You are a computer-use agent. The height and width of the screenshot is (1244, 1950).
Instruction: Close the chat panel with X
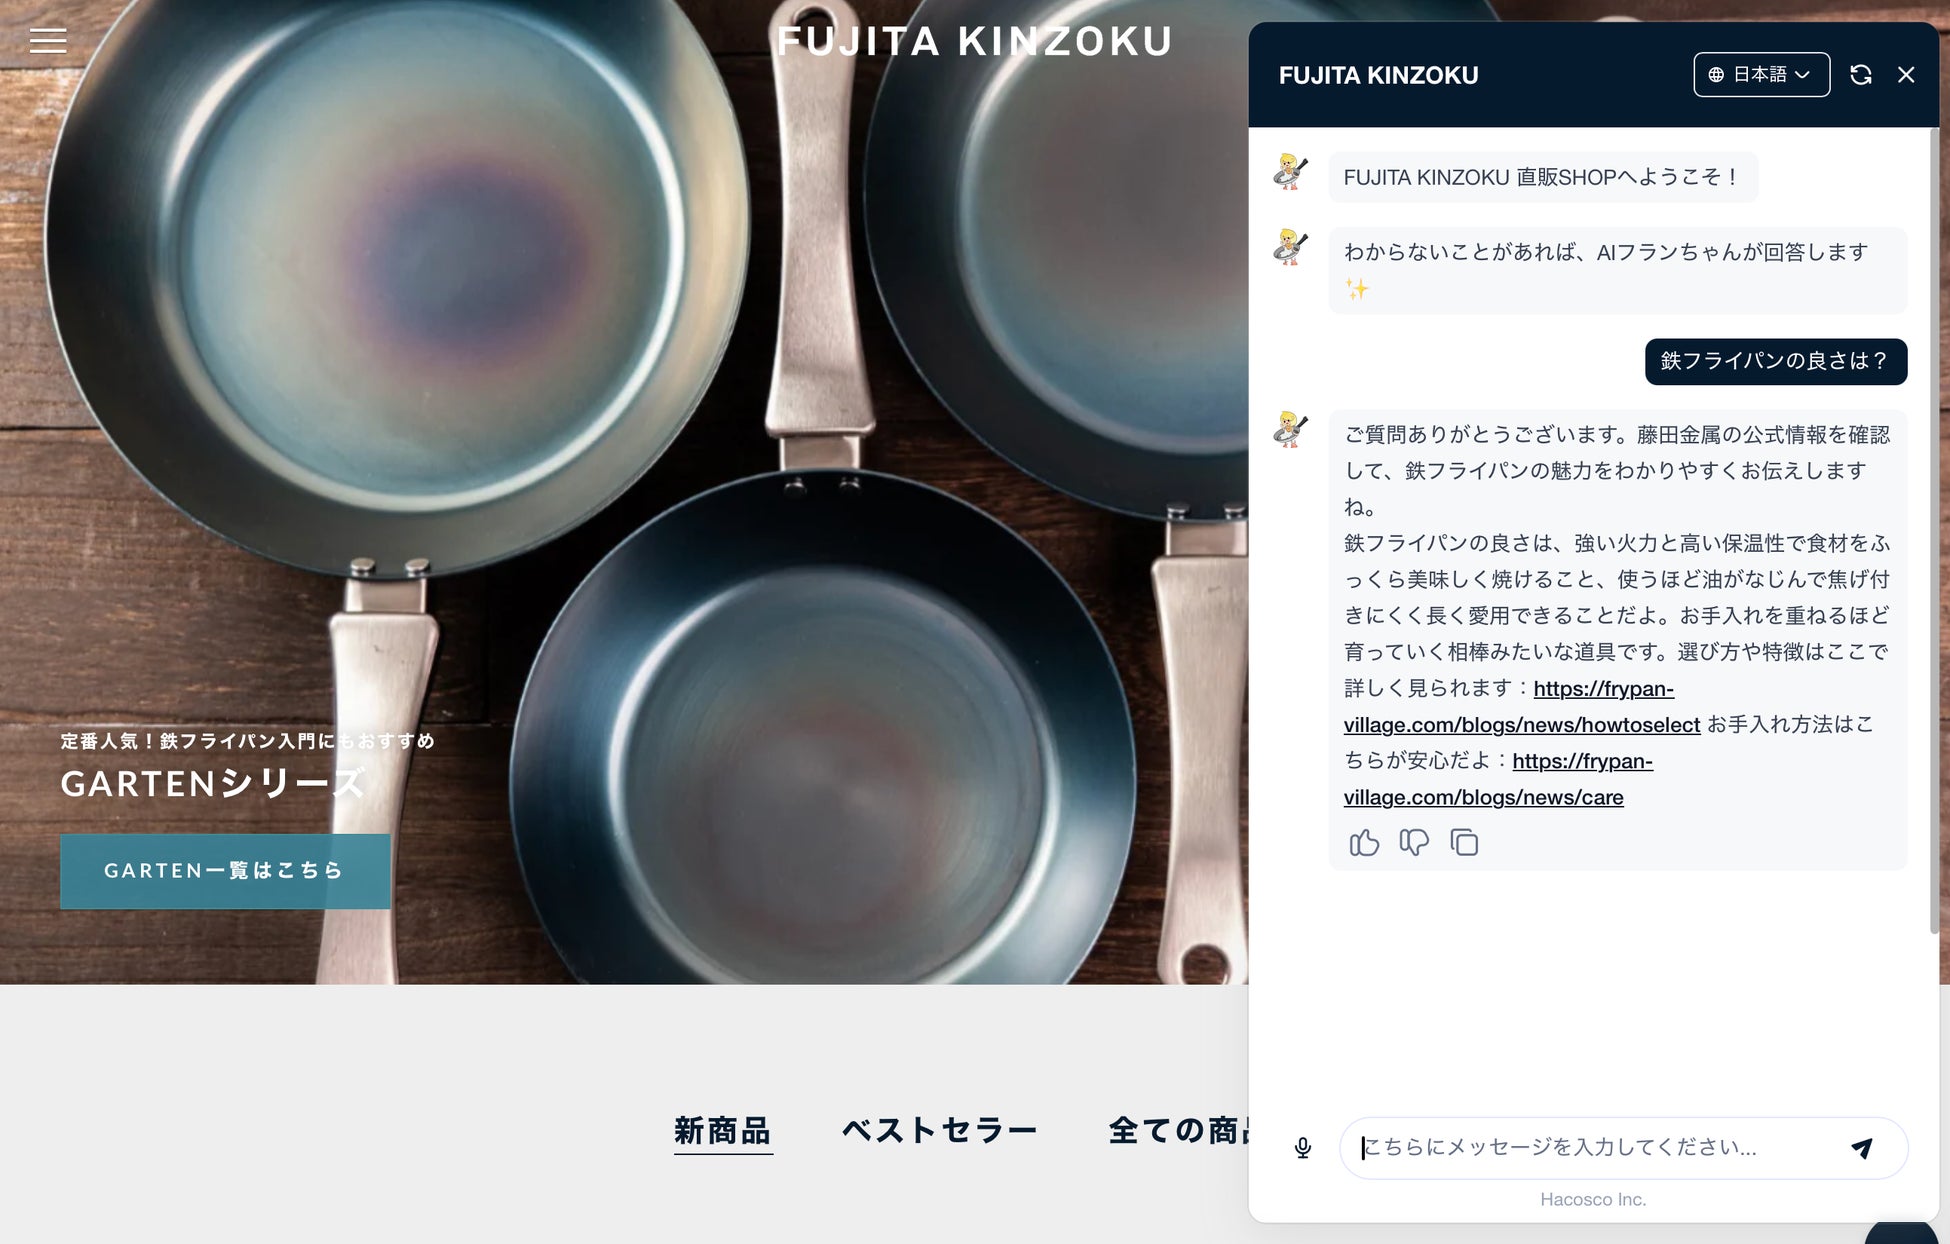click(1906, 75)
